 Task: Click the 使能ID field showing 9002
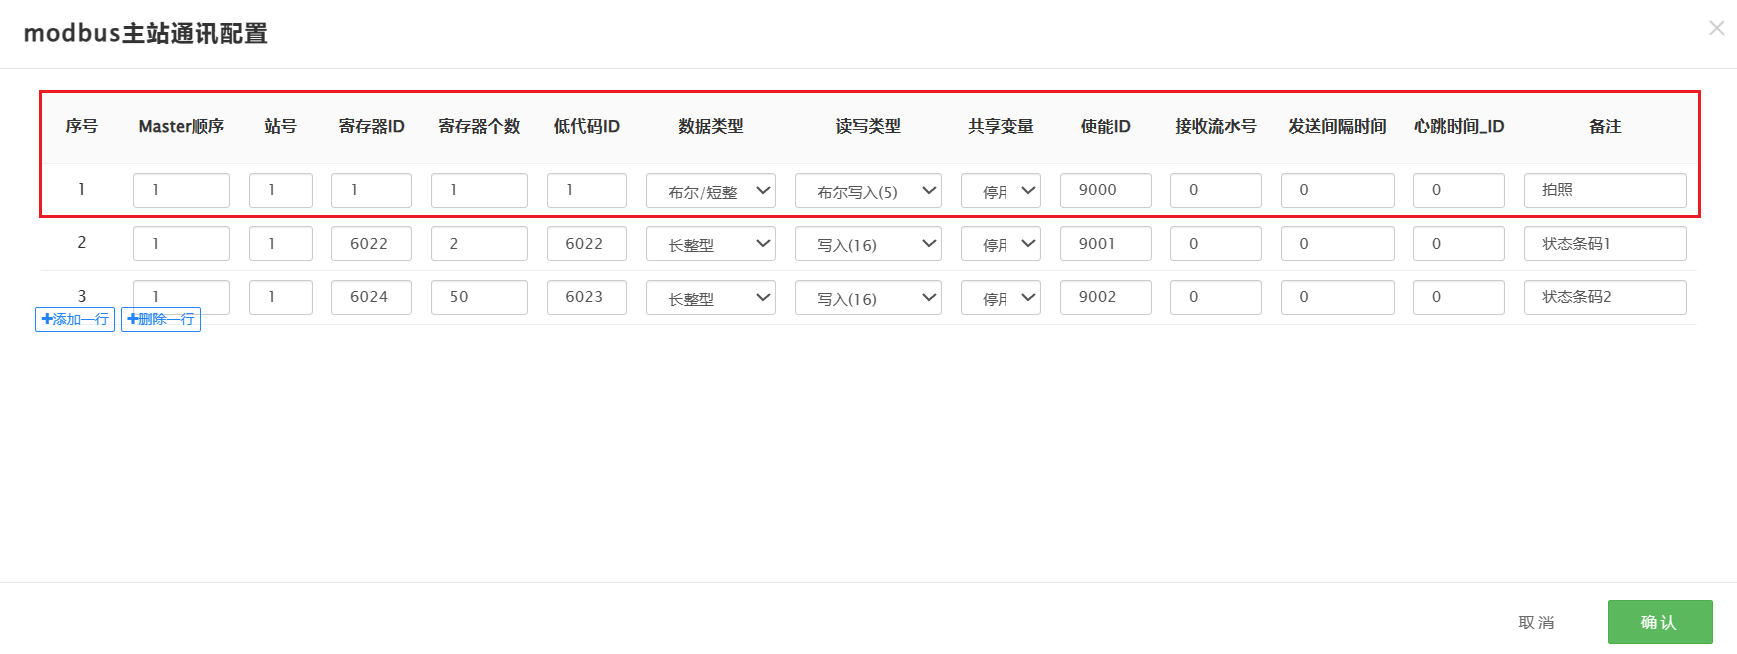(1105, 297)
